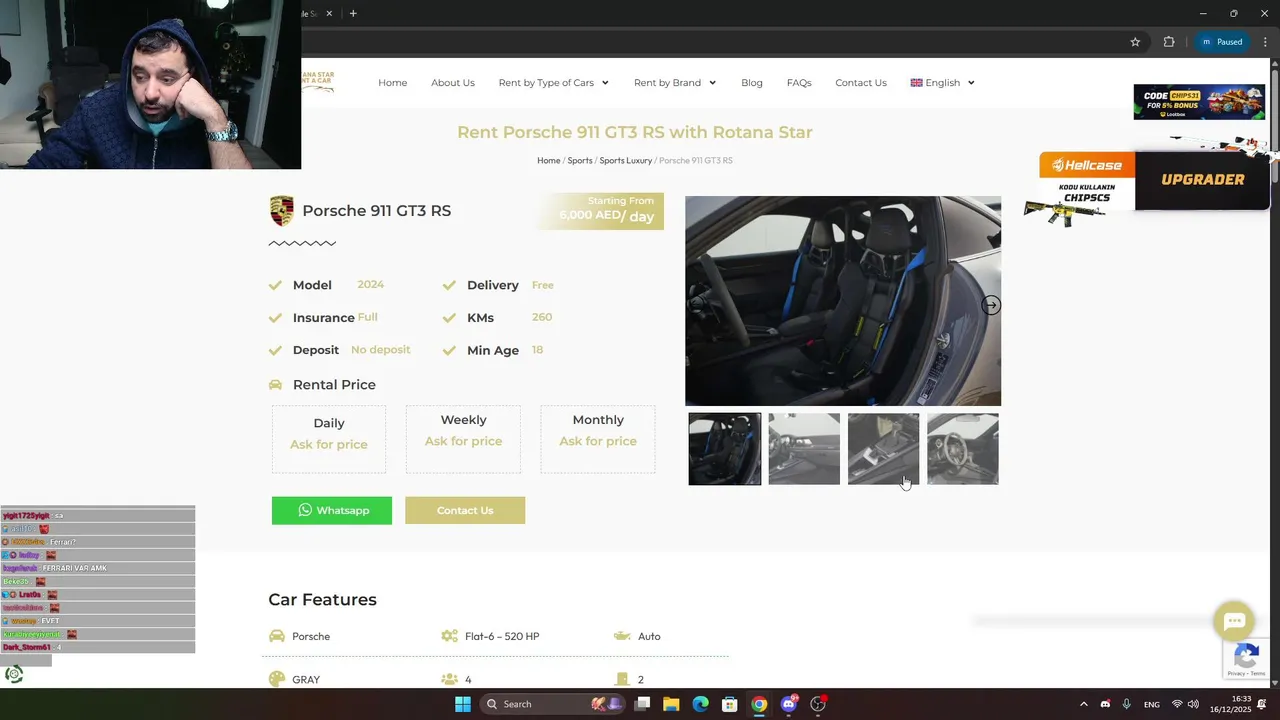The height and width of the screenshot is (720, 1280).
Task: Open the English language selector
Action: pyautogui.click(x=942, y=83)
